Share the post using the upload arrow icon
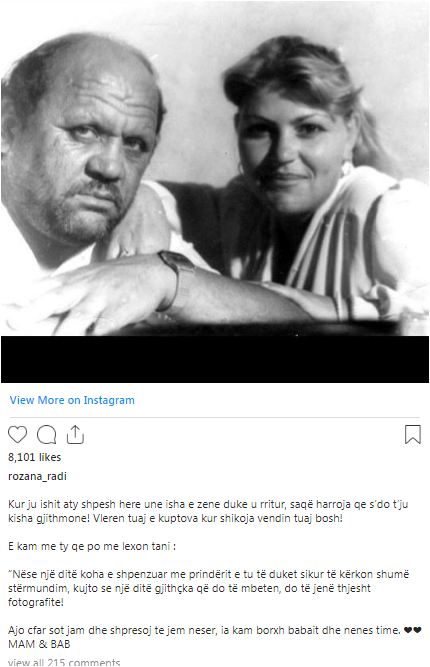430x667 pixels. pos(75,434)
